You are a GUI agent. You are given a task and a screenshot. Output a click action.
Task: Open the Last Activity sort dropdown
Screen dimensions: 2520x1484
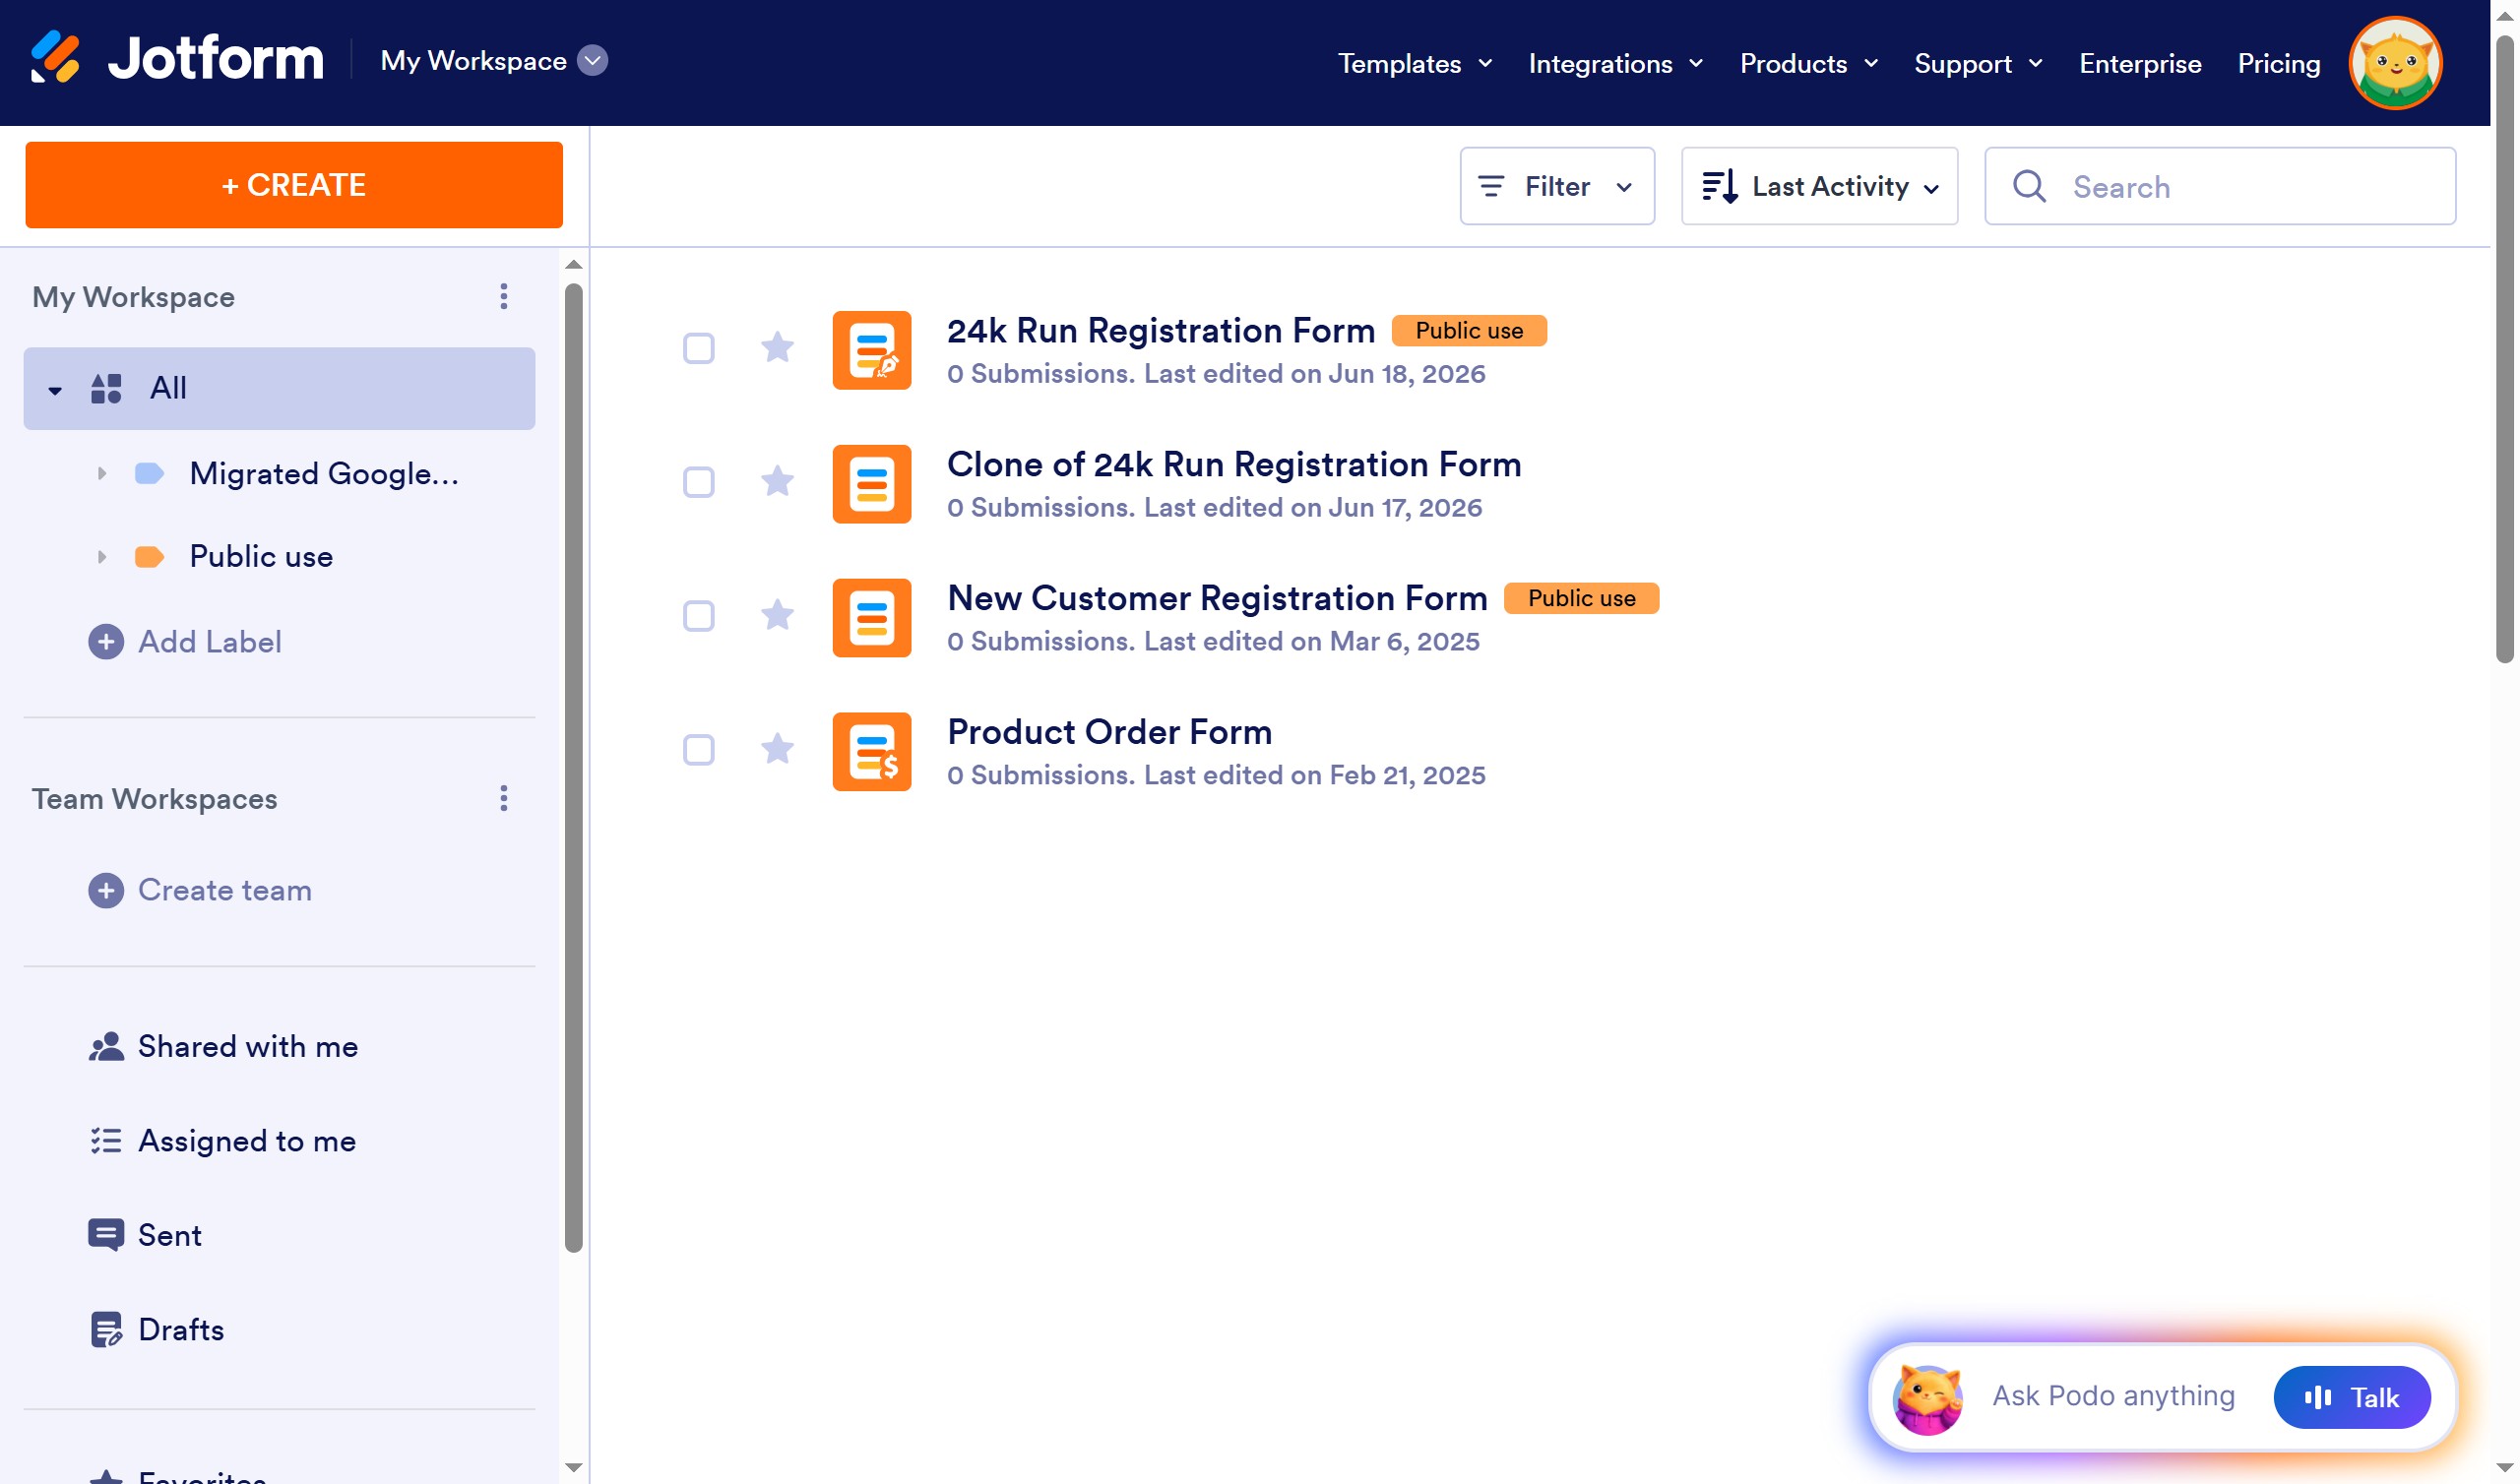(x=1819, y=186)
